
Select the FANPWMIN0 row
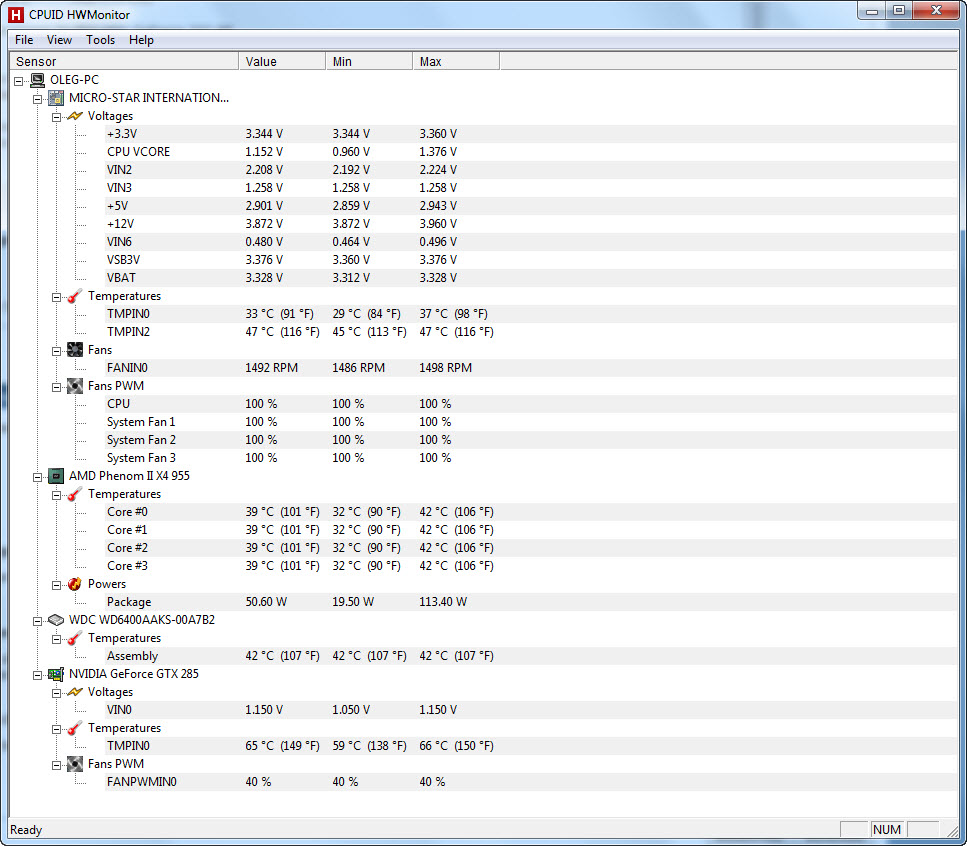531,782
